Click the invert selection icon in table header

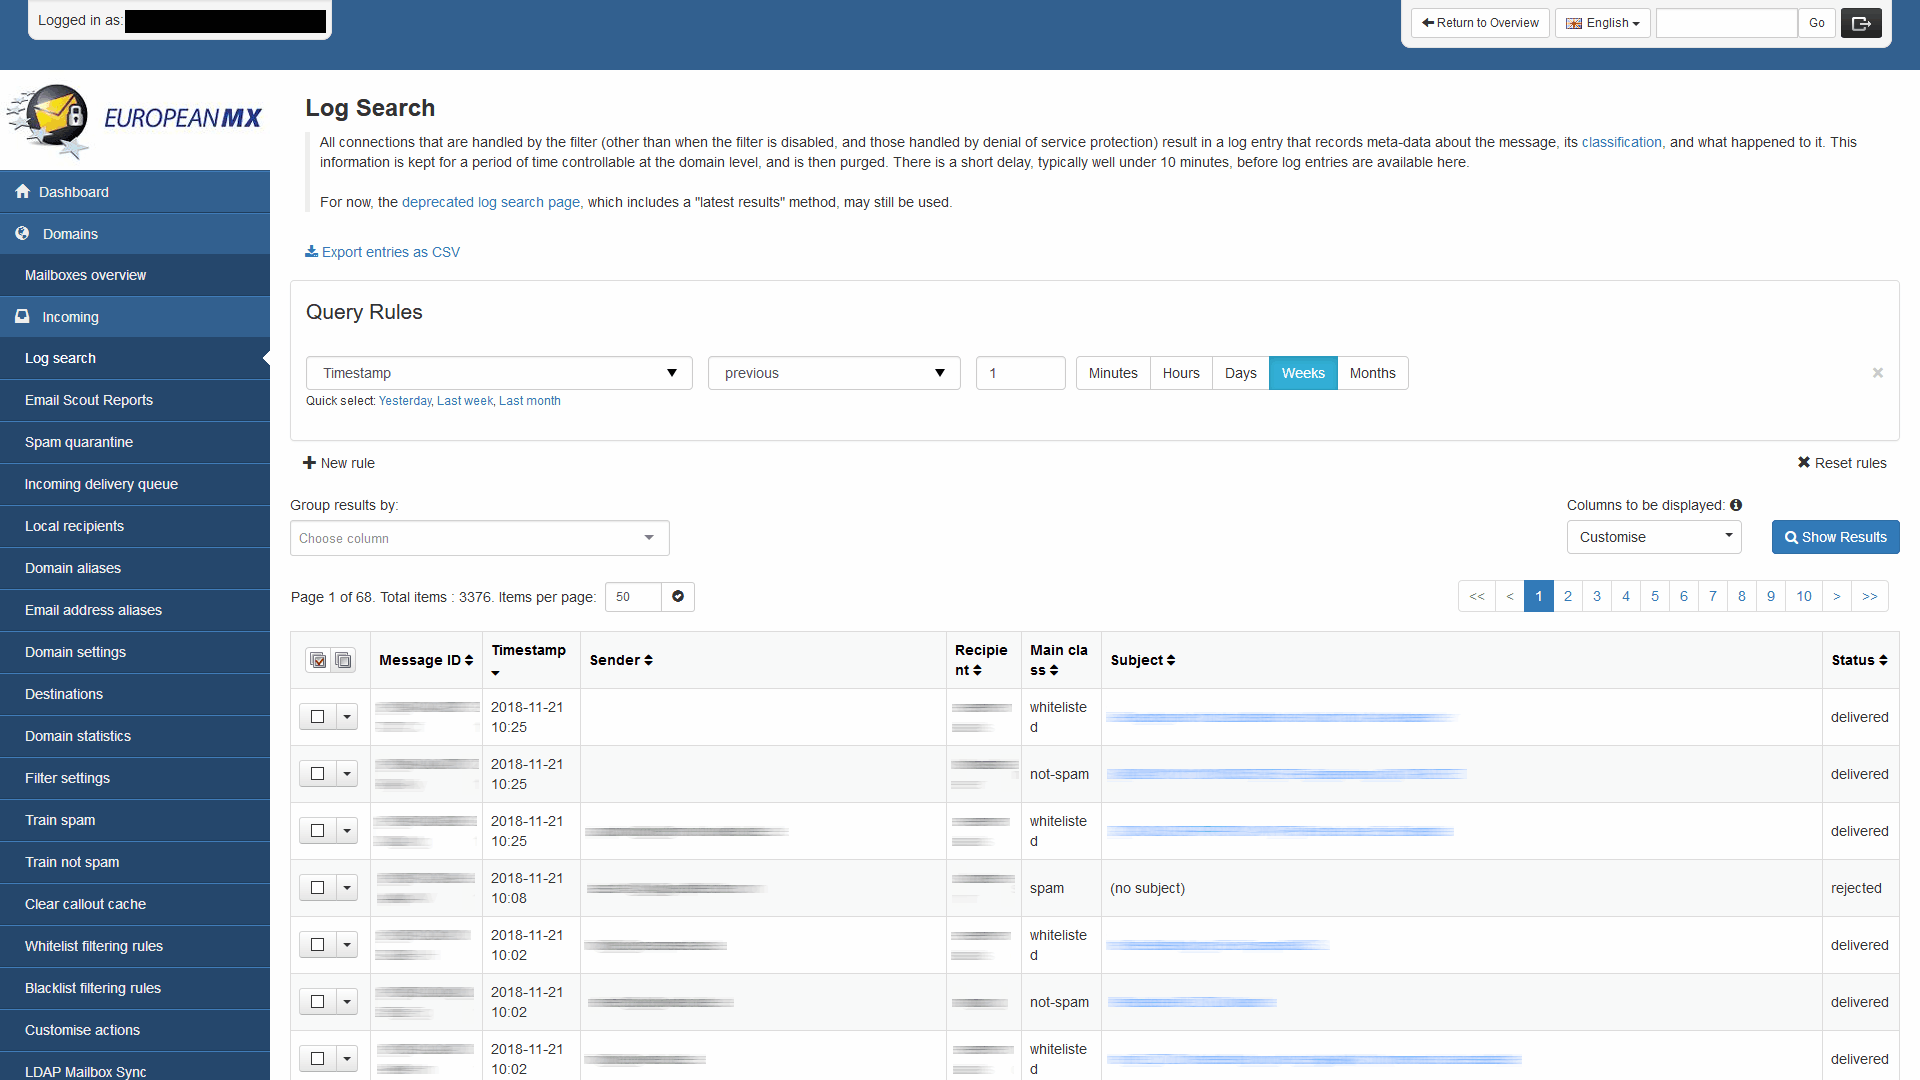(343, 660)
